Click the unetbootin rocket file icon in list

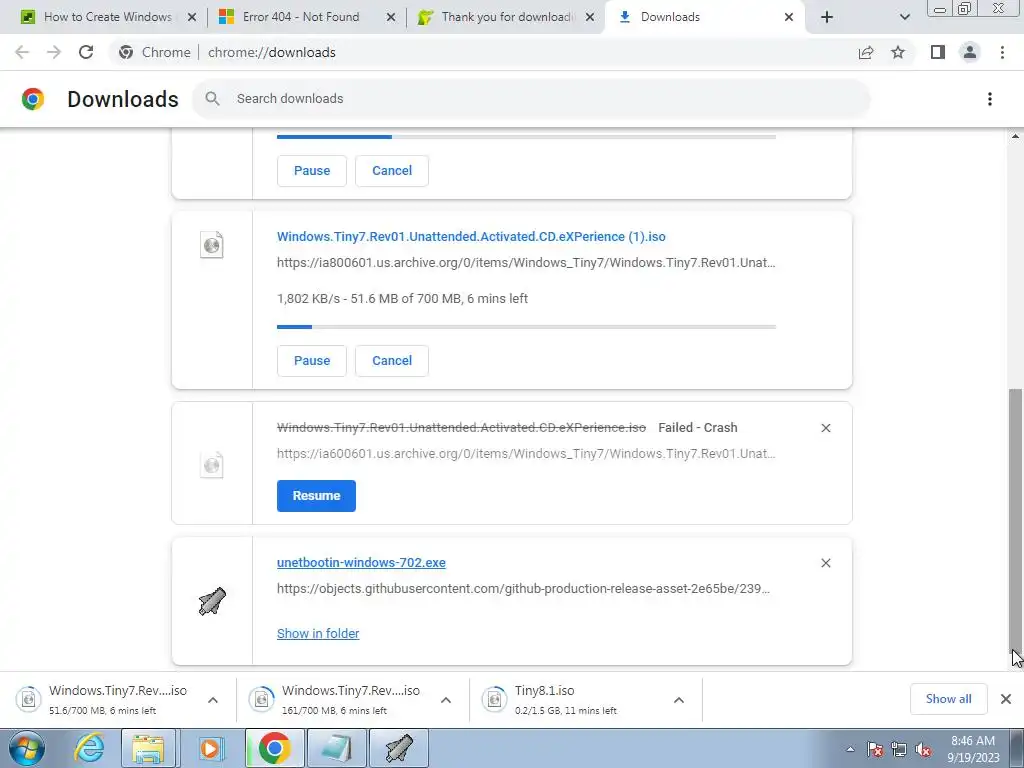(212, 601)
